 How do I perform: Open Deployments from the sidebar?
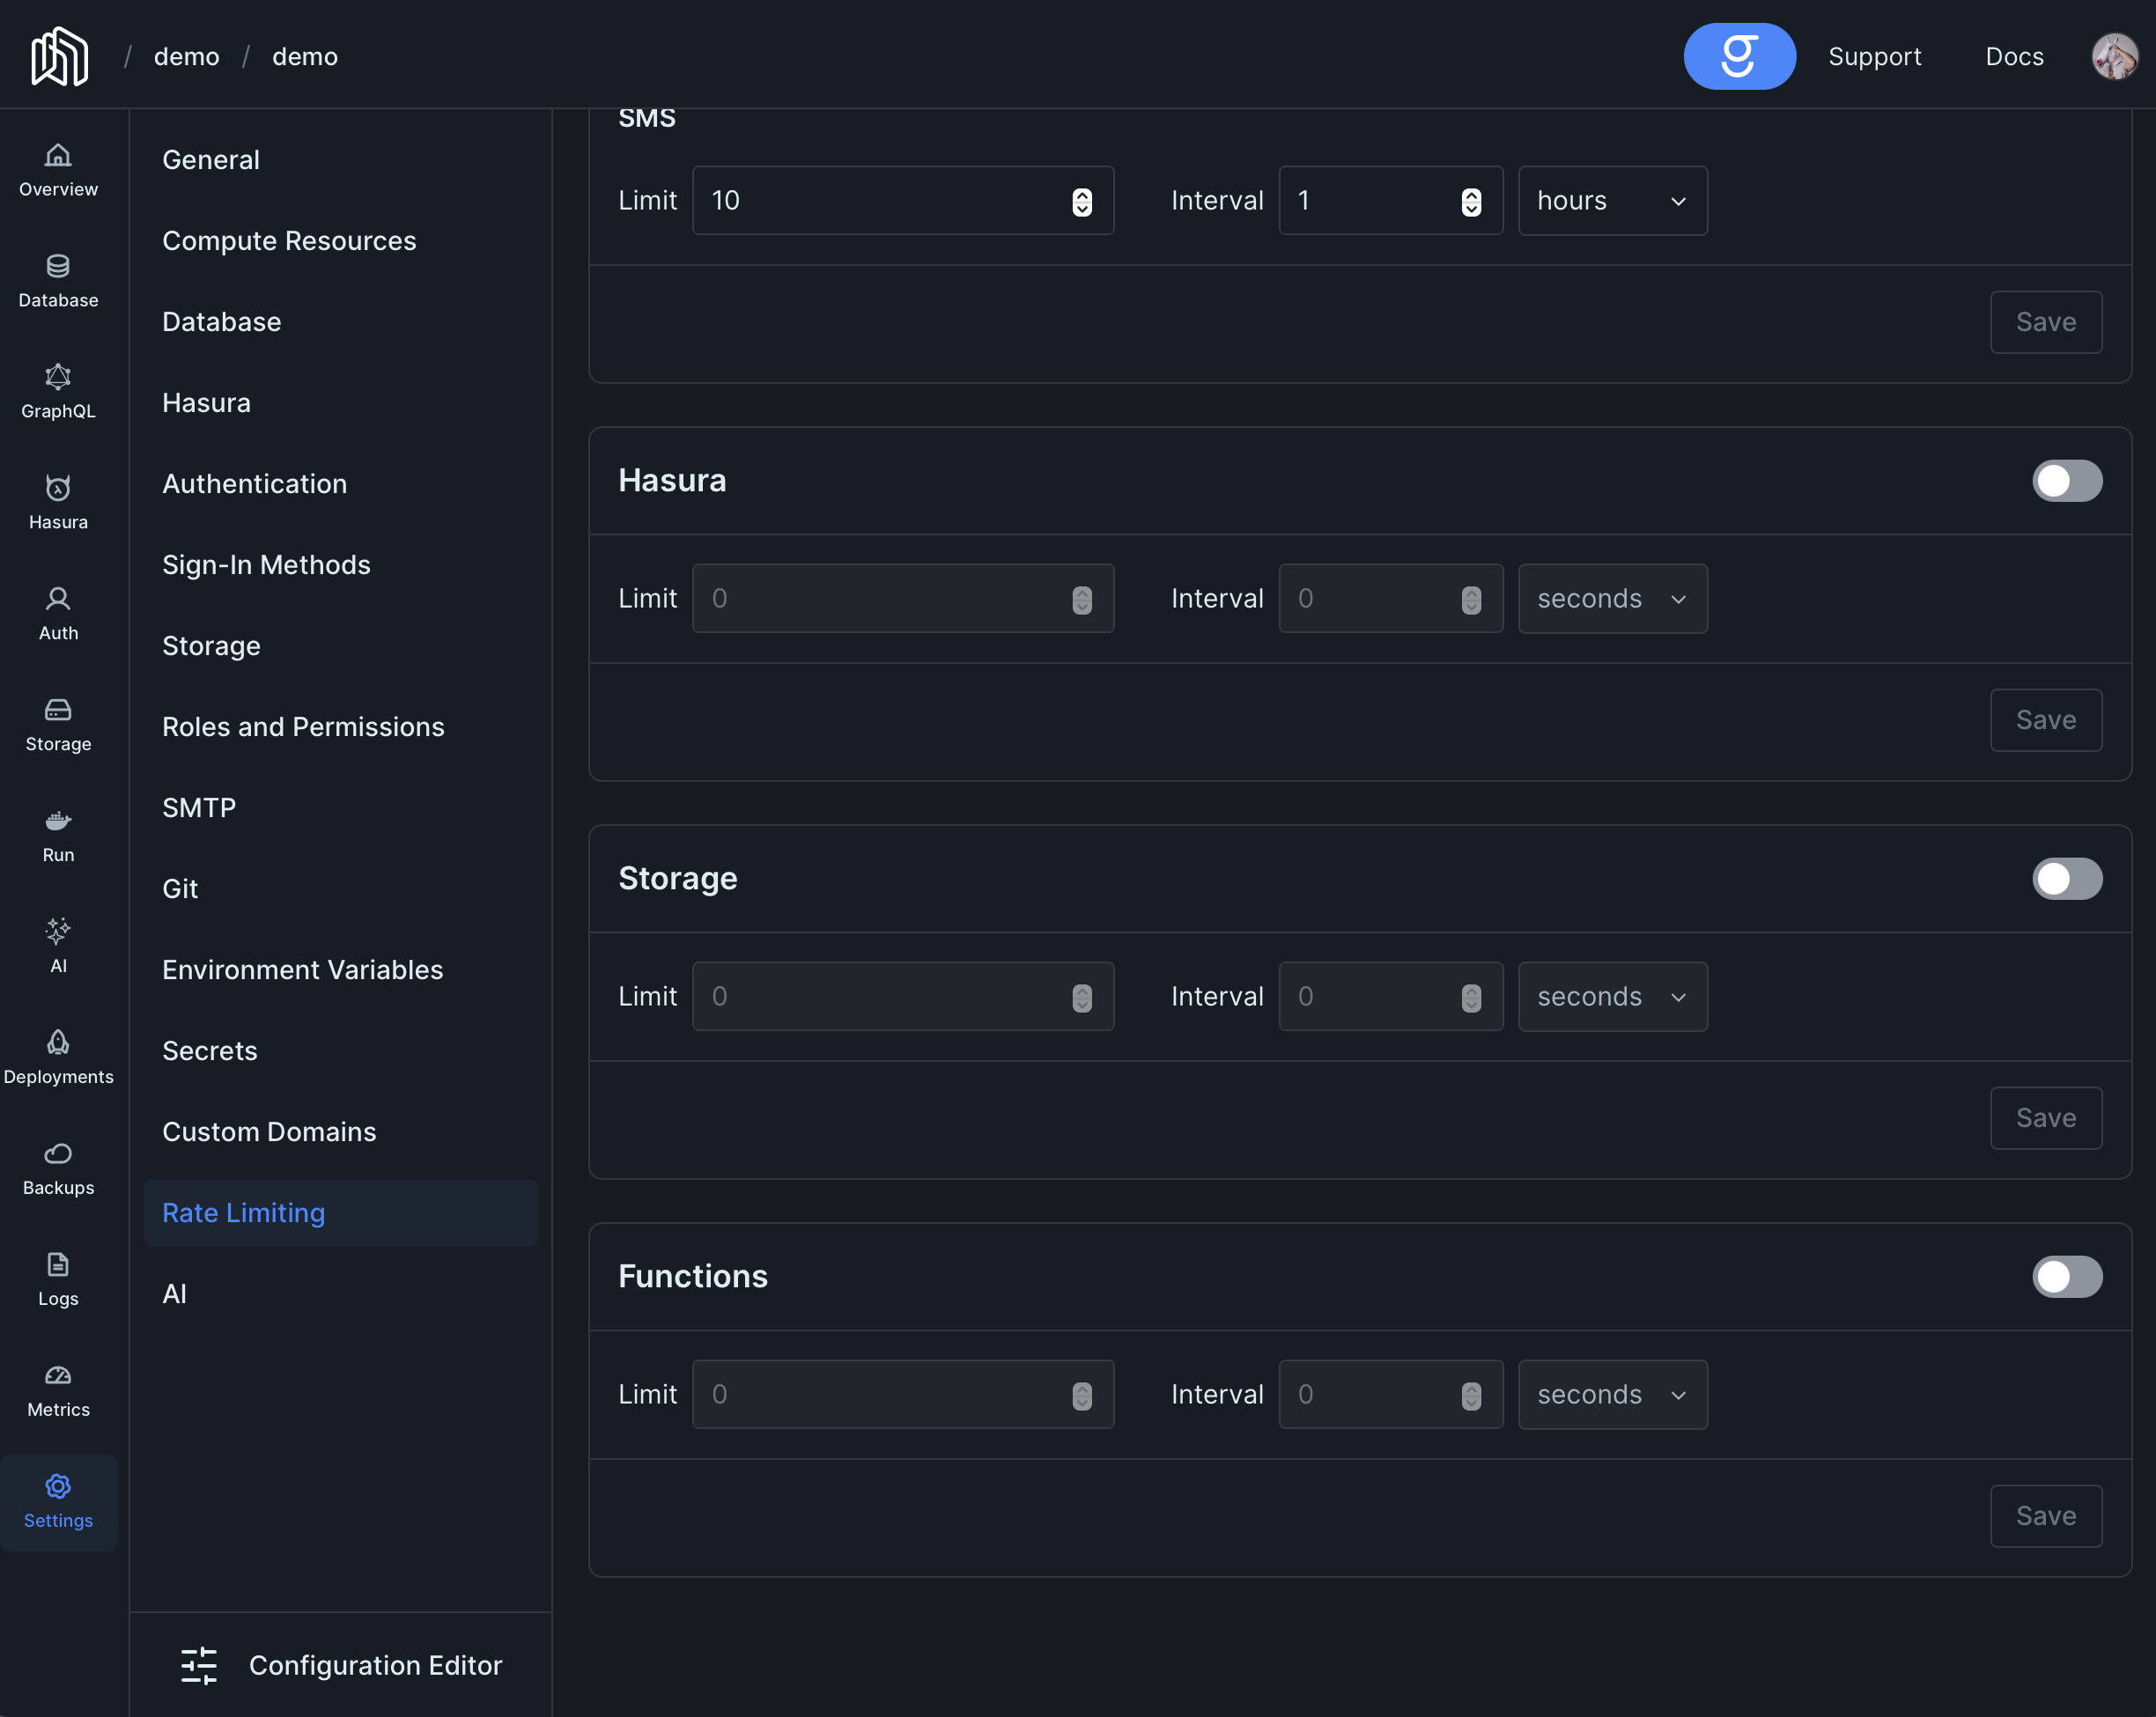tap(58, 1057)
